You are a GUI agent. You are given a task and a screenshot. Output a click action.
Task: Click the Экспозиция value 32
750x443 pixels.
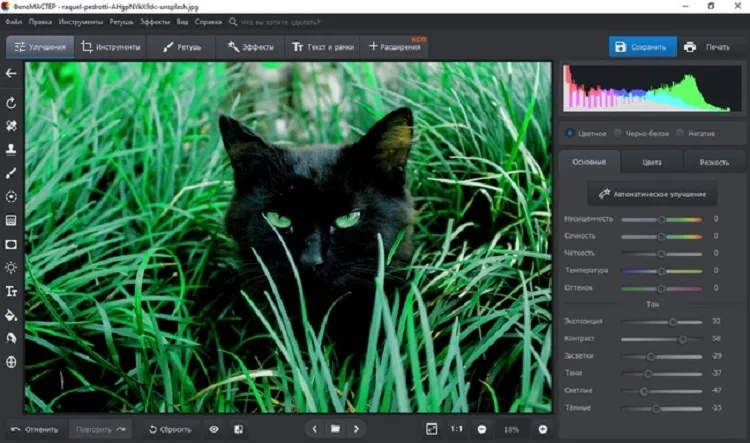point(716,321)
